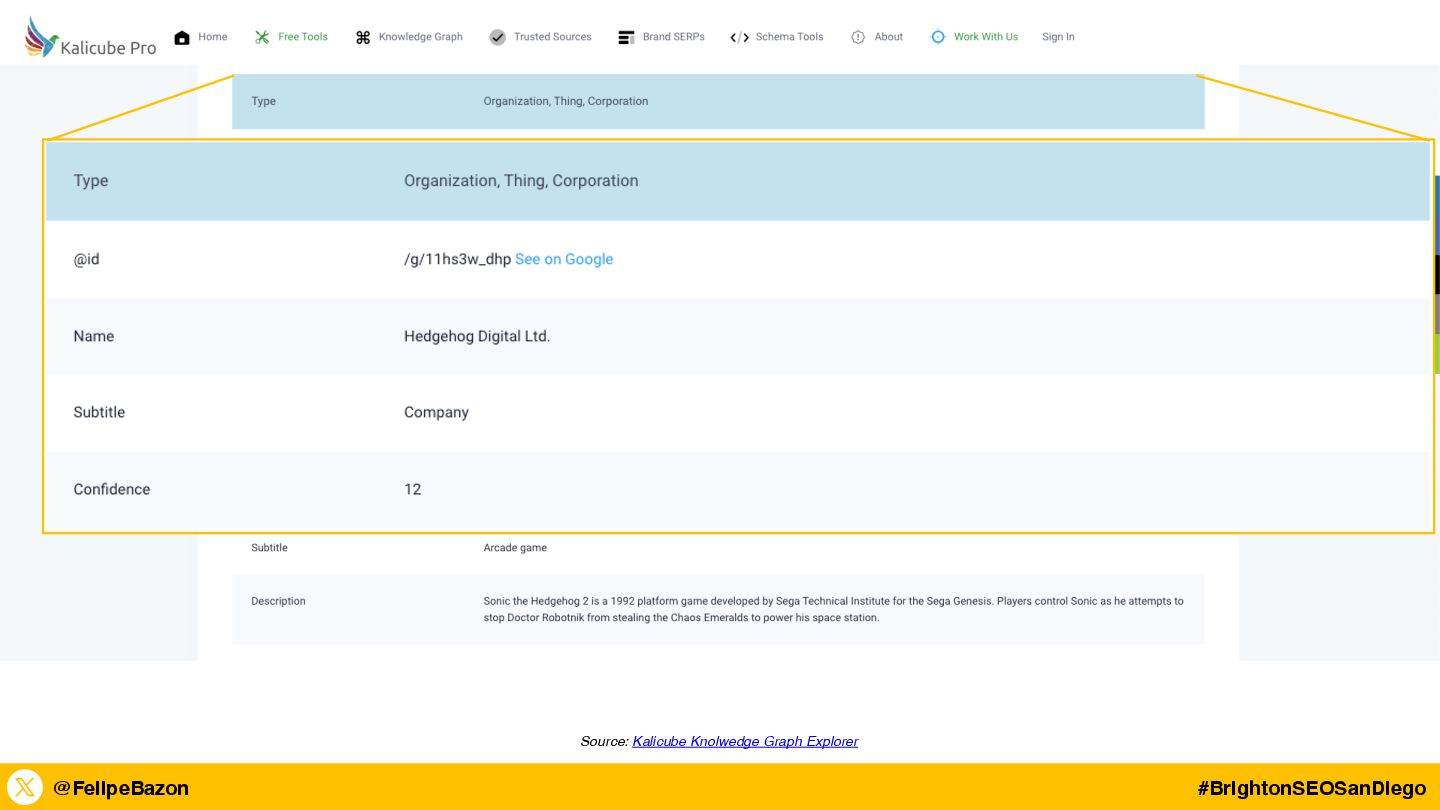Click the Home house icon

(182, 37)
